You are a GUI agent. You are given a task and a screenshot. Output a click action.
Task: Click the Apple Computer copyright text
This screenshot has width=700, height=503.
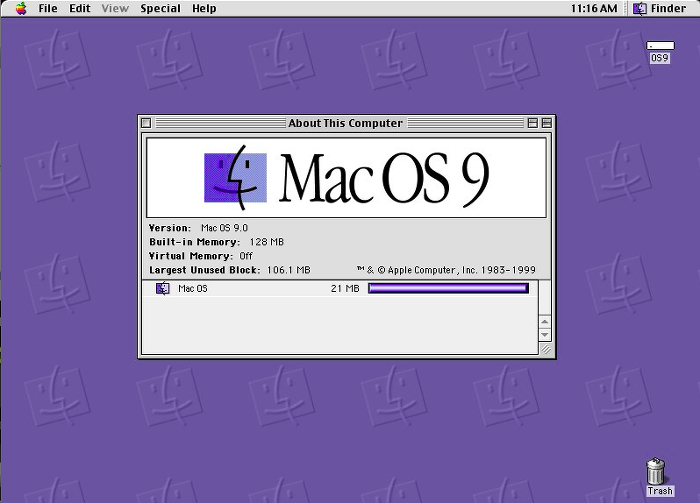click(x=446, y=270)
